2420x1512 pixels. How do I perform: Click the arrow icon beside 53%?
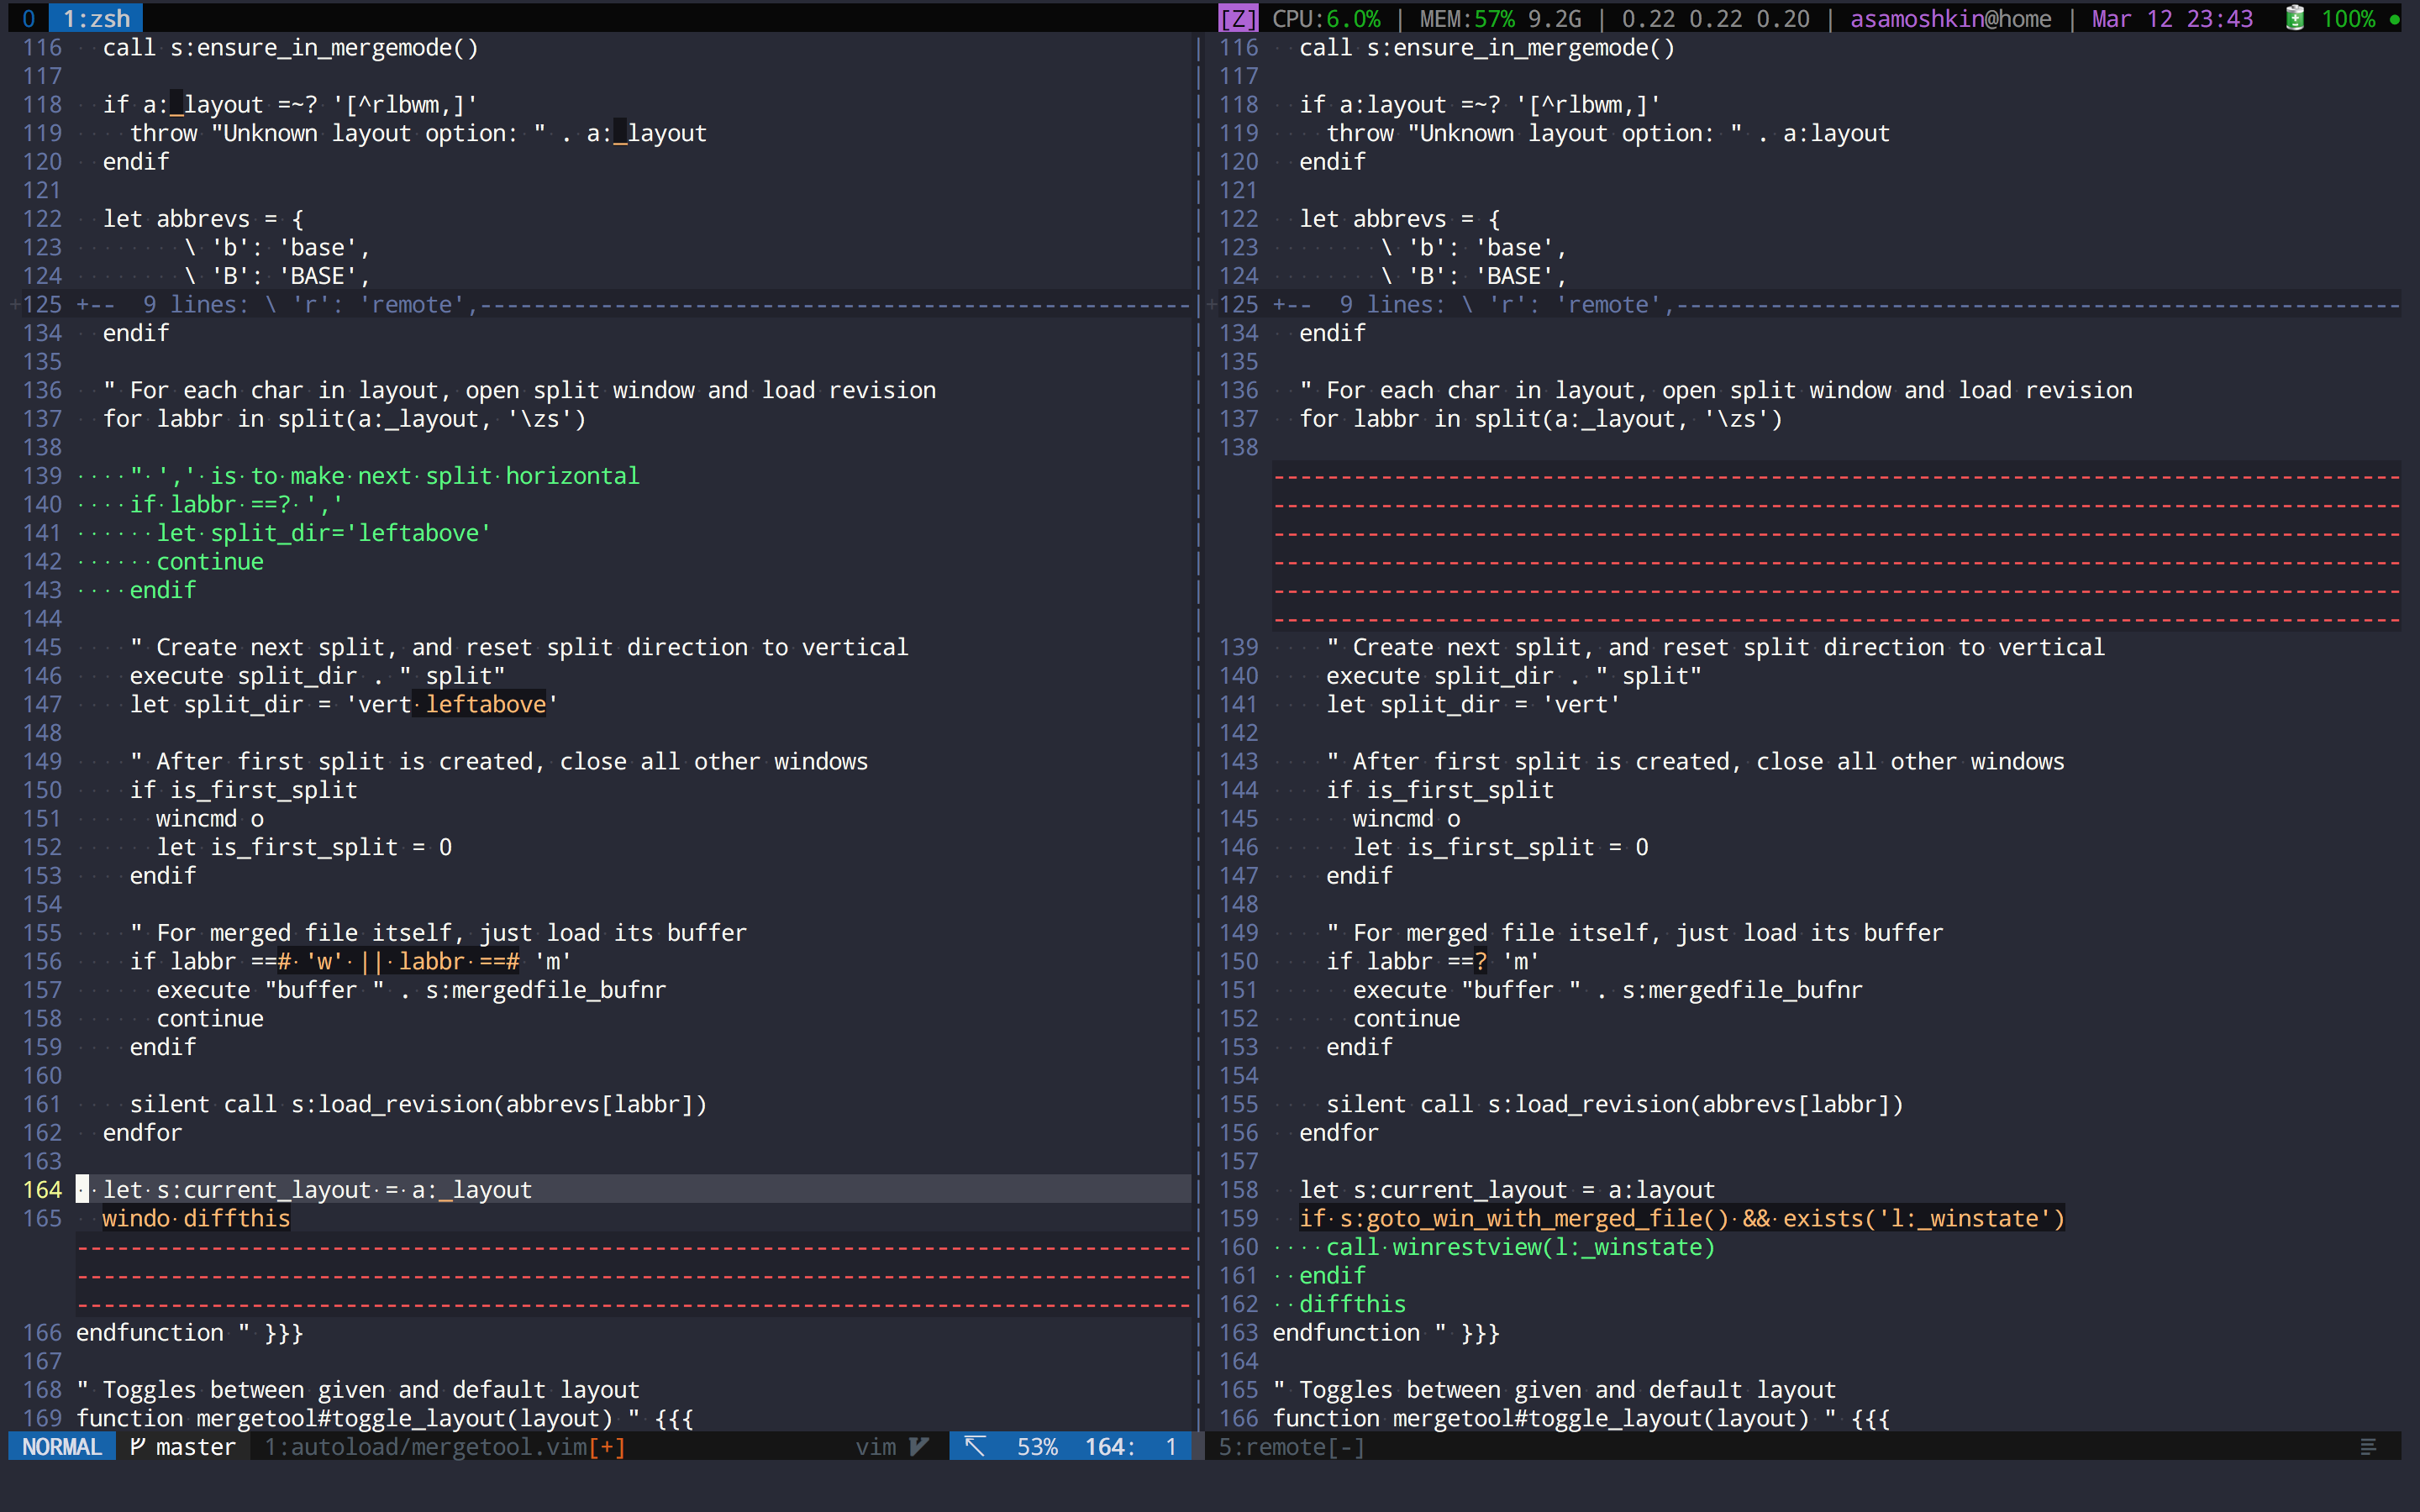pyautogui.click(x=975, y=1446)
